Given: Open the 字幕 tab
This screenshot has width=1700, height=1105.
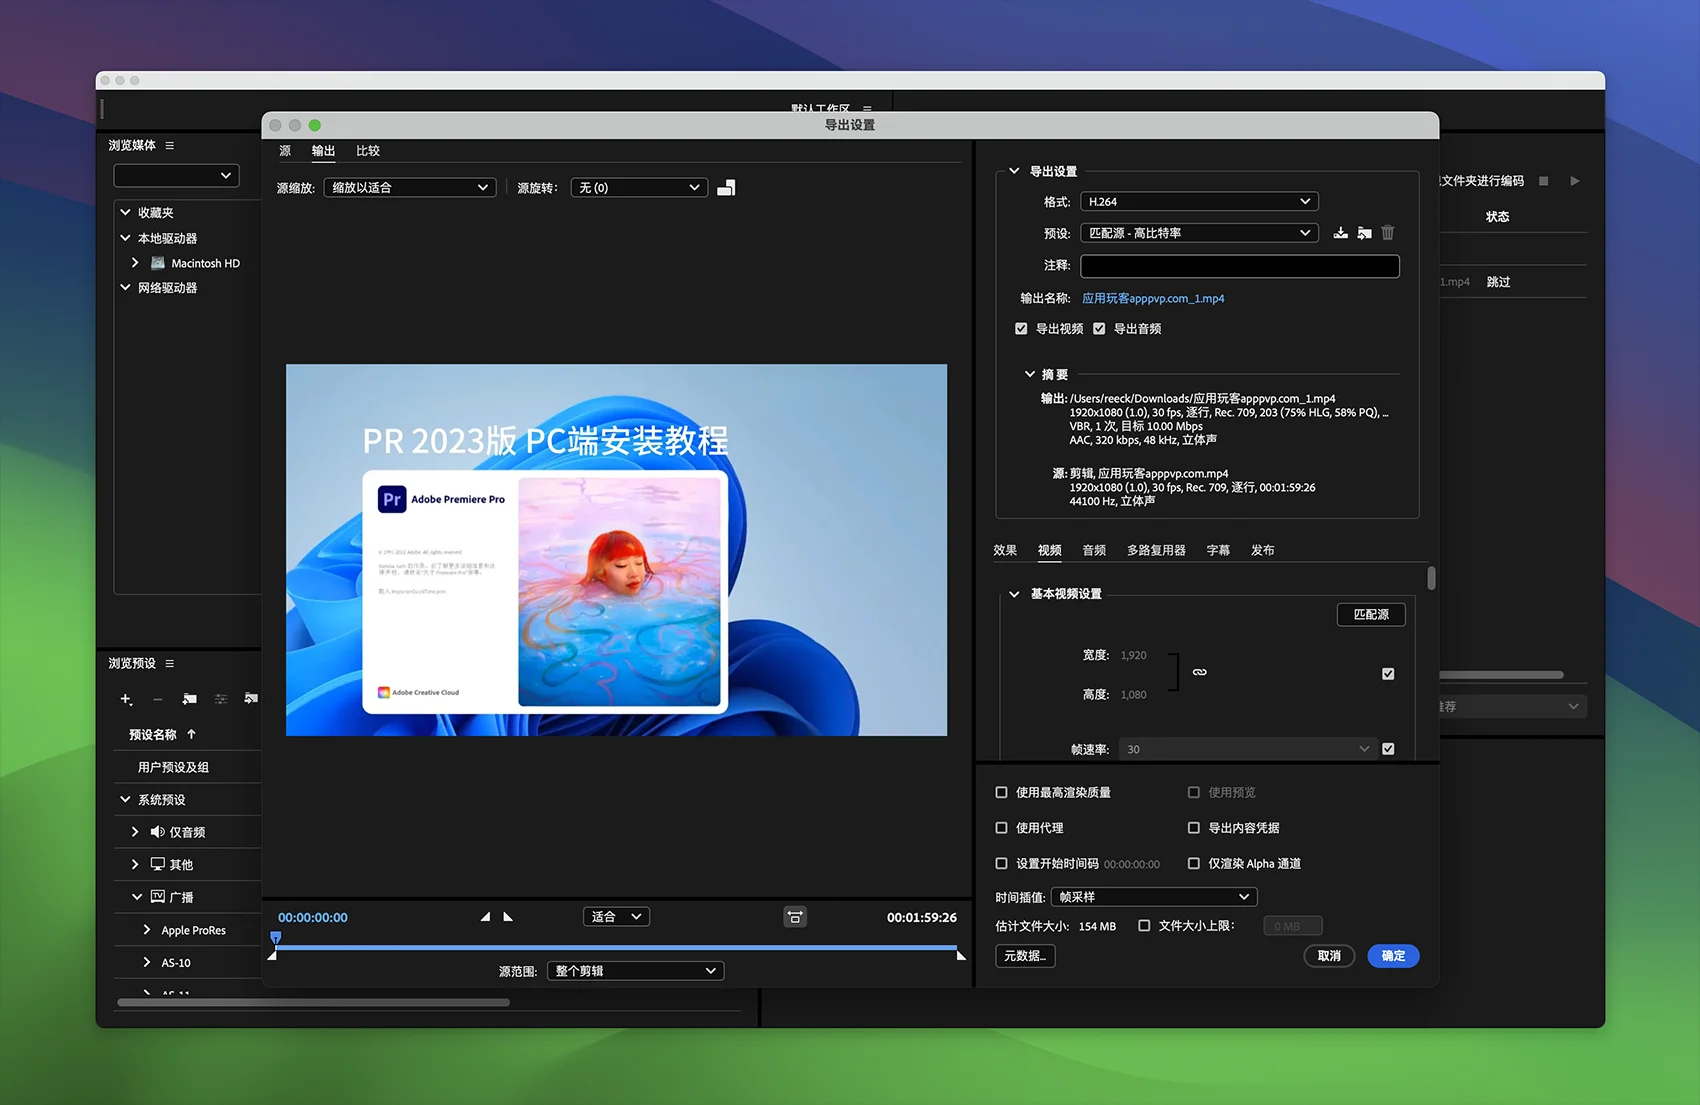Looking at the screenshot, I should point(1218,550).
